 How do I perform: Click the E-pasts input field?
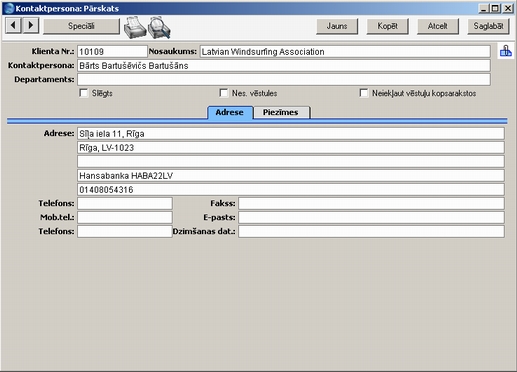click(371, 217)
